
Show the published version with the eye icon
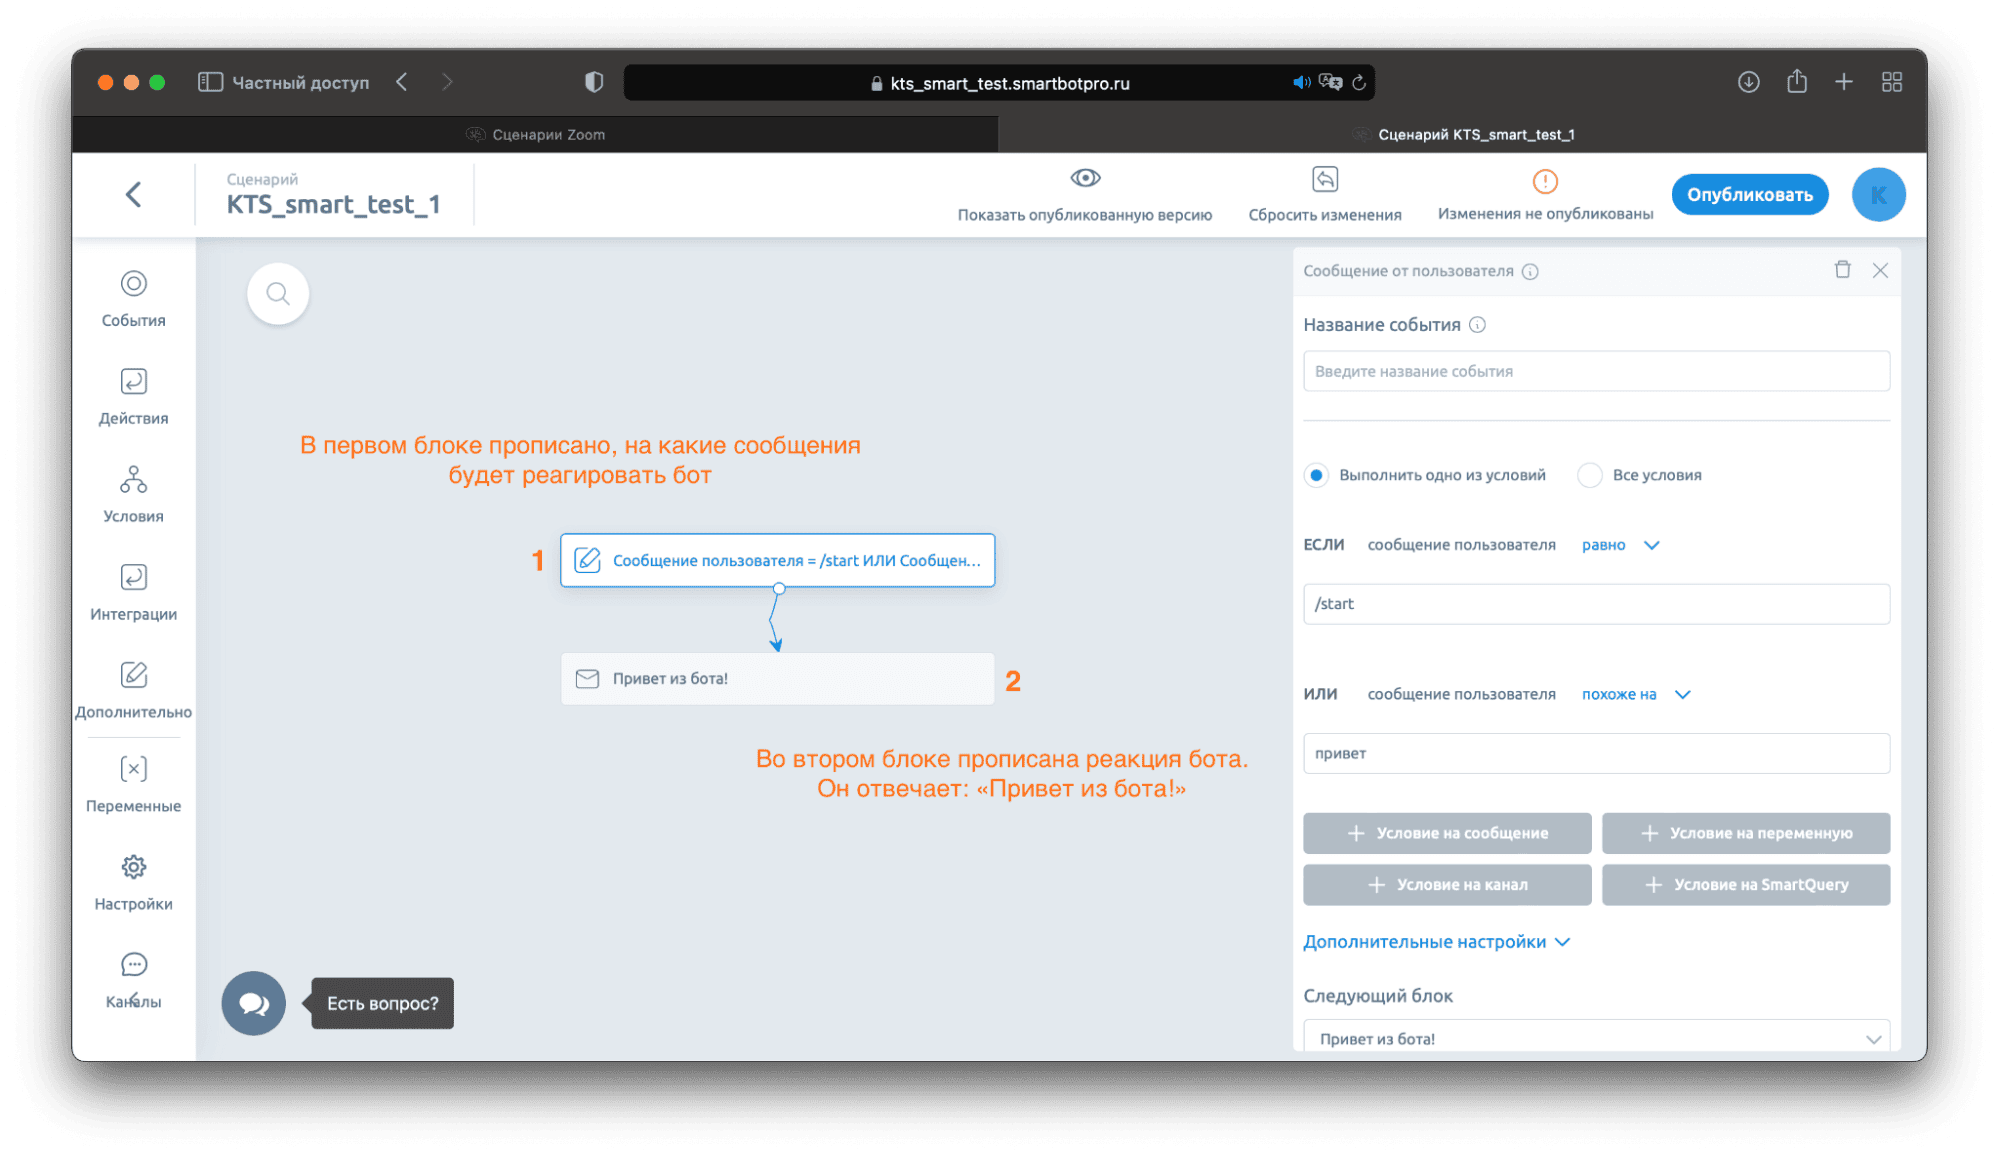tap(1085, 179)
